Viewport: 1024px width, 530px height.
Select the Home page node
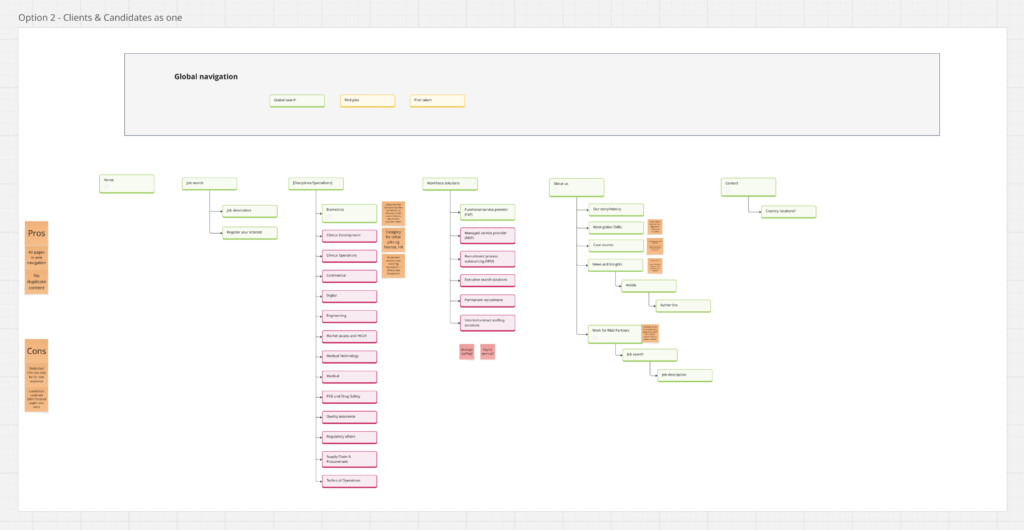click(x=127, y=183)
